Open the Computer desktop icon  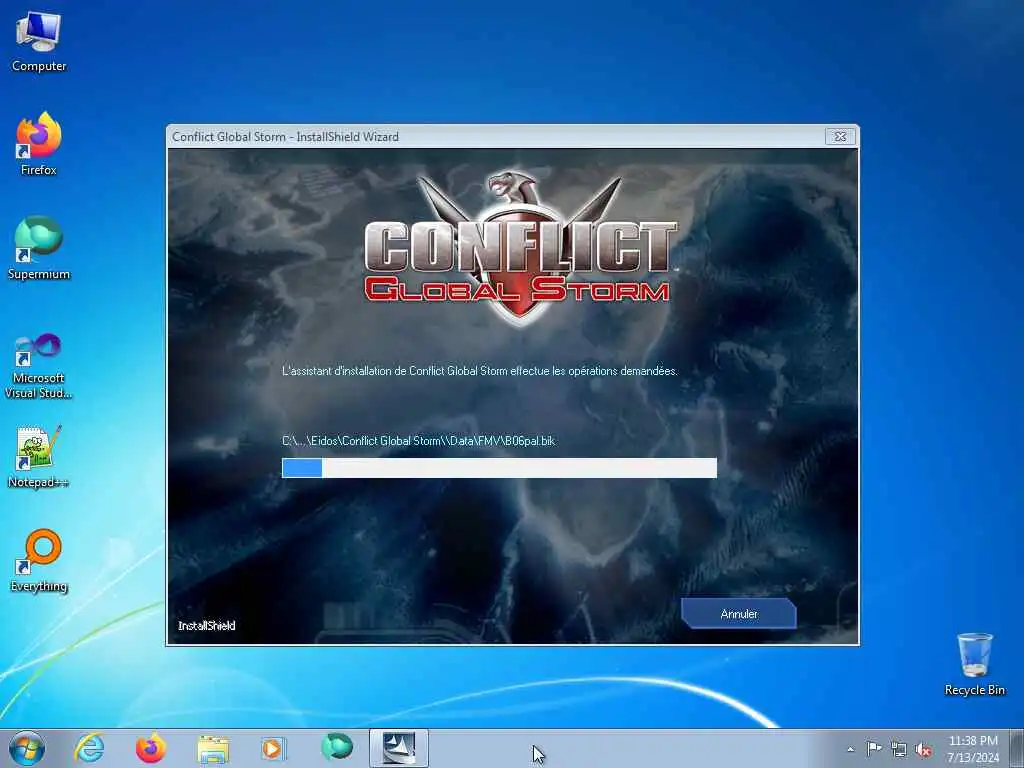click(x=39, y=42)
